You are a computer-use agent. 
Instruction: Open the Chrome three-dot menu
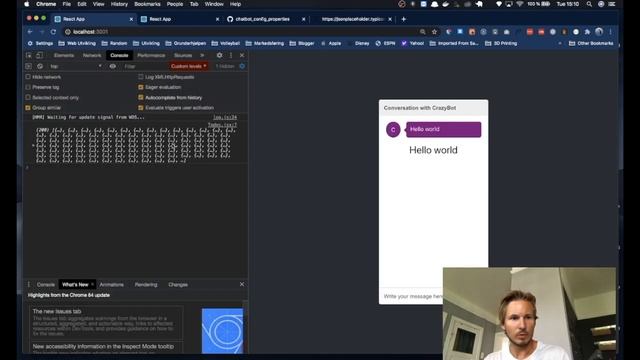[611, 31]
